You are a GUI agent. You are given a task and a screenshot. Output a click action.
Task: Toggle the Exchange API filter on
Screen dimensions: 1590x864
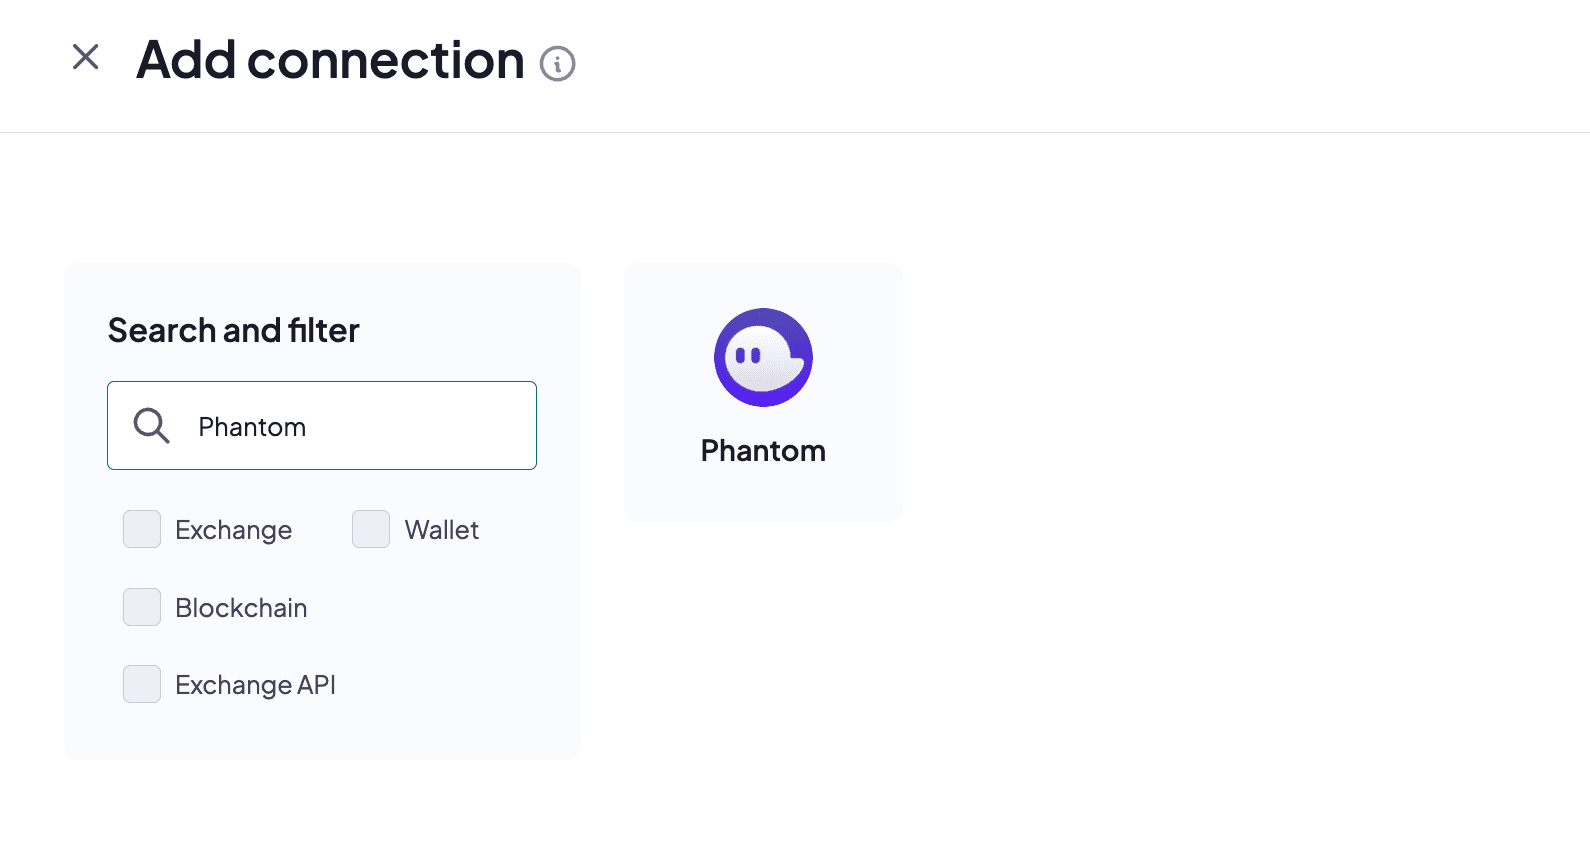pos(141,684)
